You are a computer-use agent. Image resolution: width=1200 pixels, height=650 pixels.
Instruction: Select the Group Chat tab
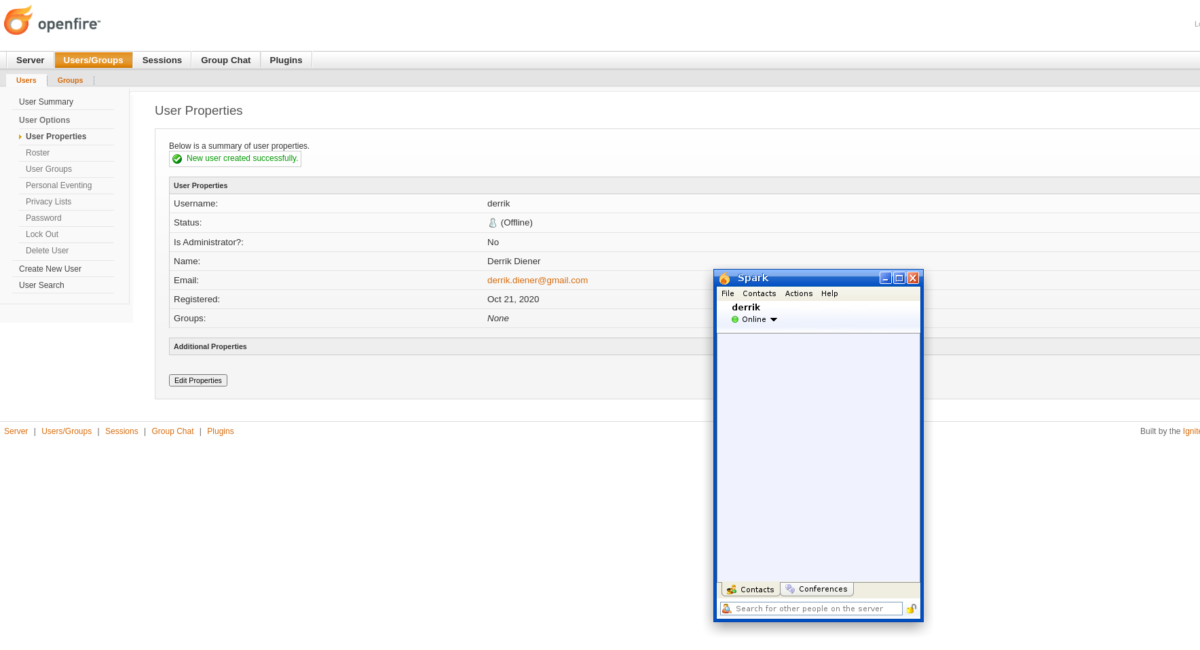(225, 60)
